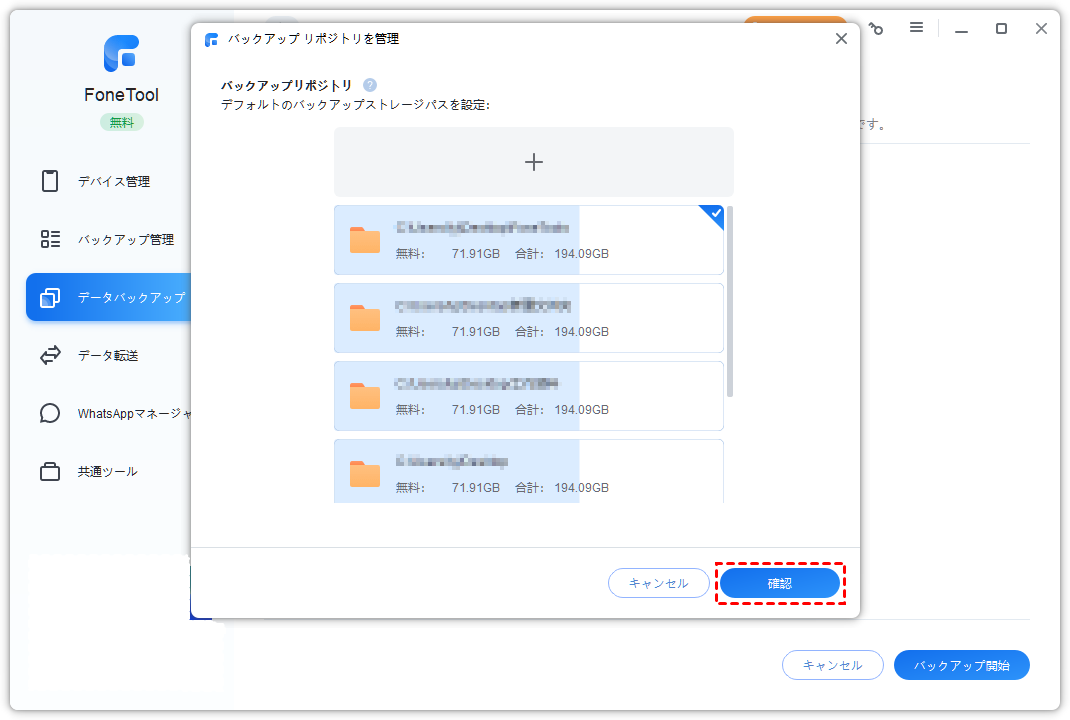Open the hamburger menu icon

tap(916, 28)
